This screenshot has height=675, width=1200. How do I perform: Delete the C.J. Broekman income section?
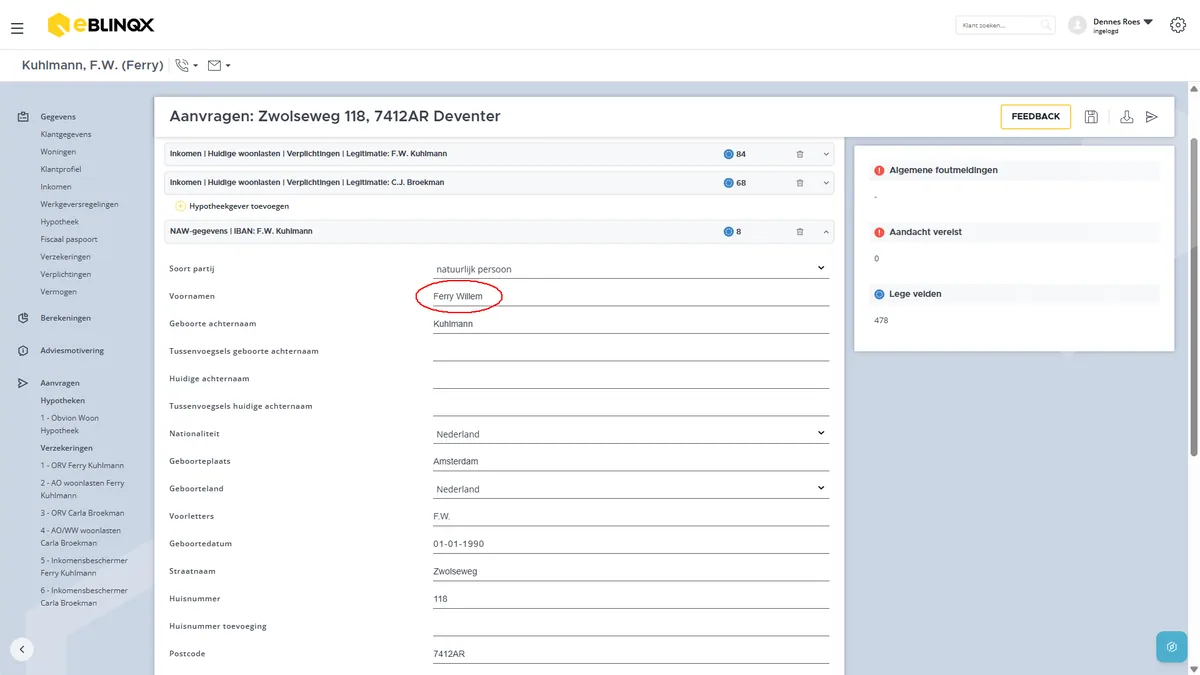800,183
